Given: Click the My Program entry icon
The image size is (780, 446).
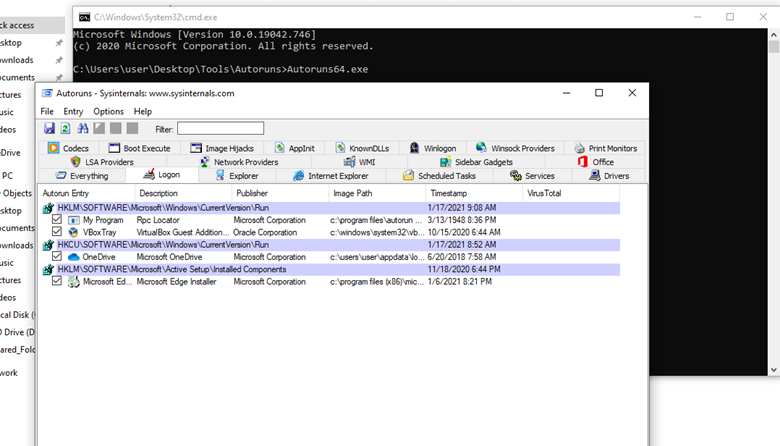Looking at the screenshot, I should (74, 220).
